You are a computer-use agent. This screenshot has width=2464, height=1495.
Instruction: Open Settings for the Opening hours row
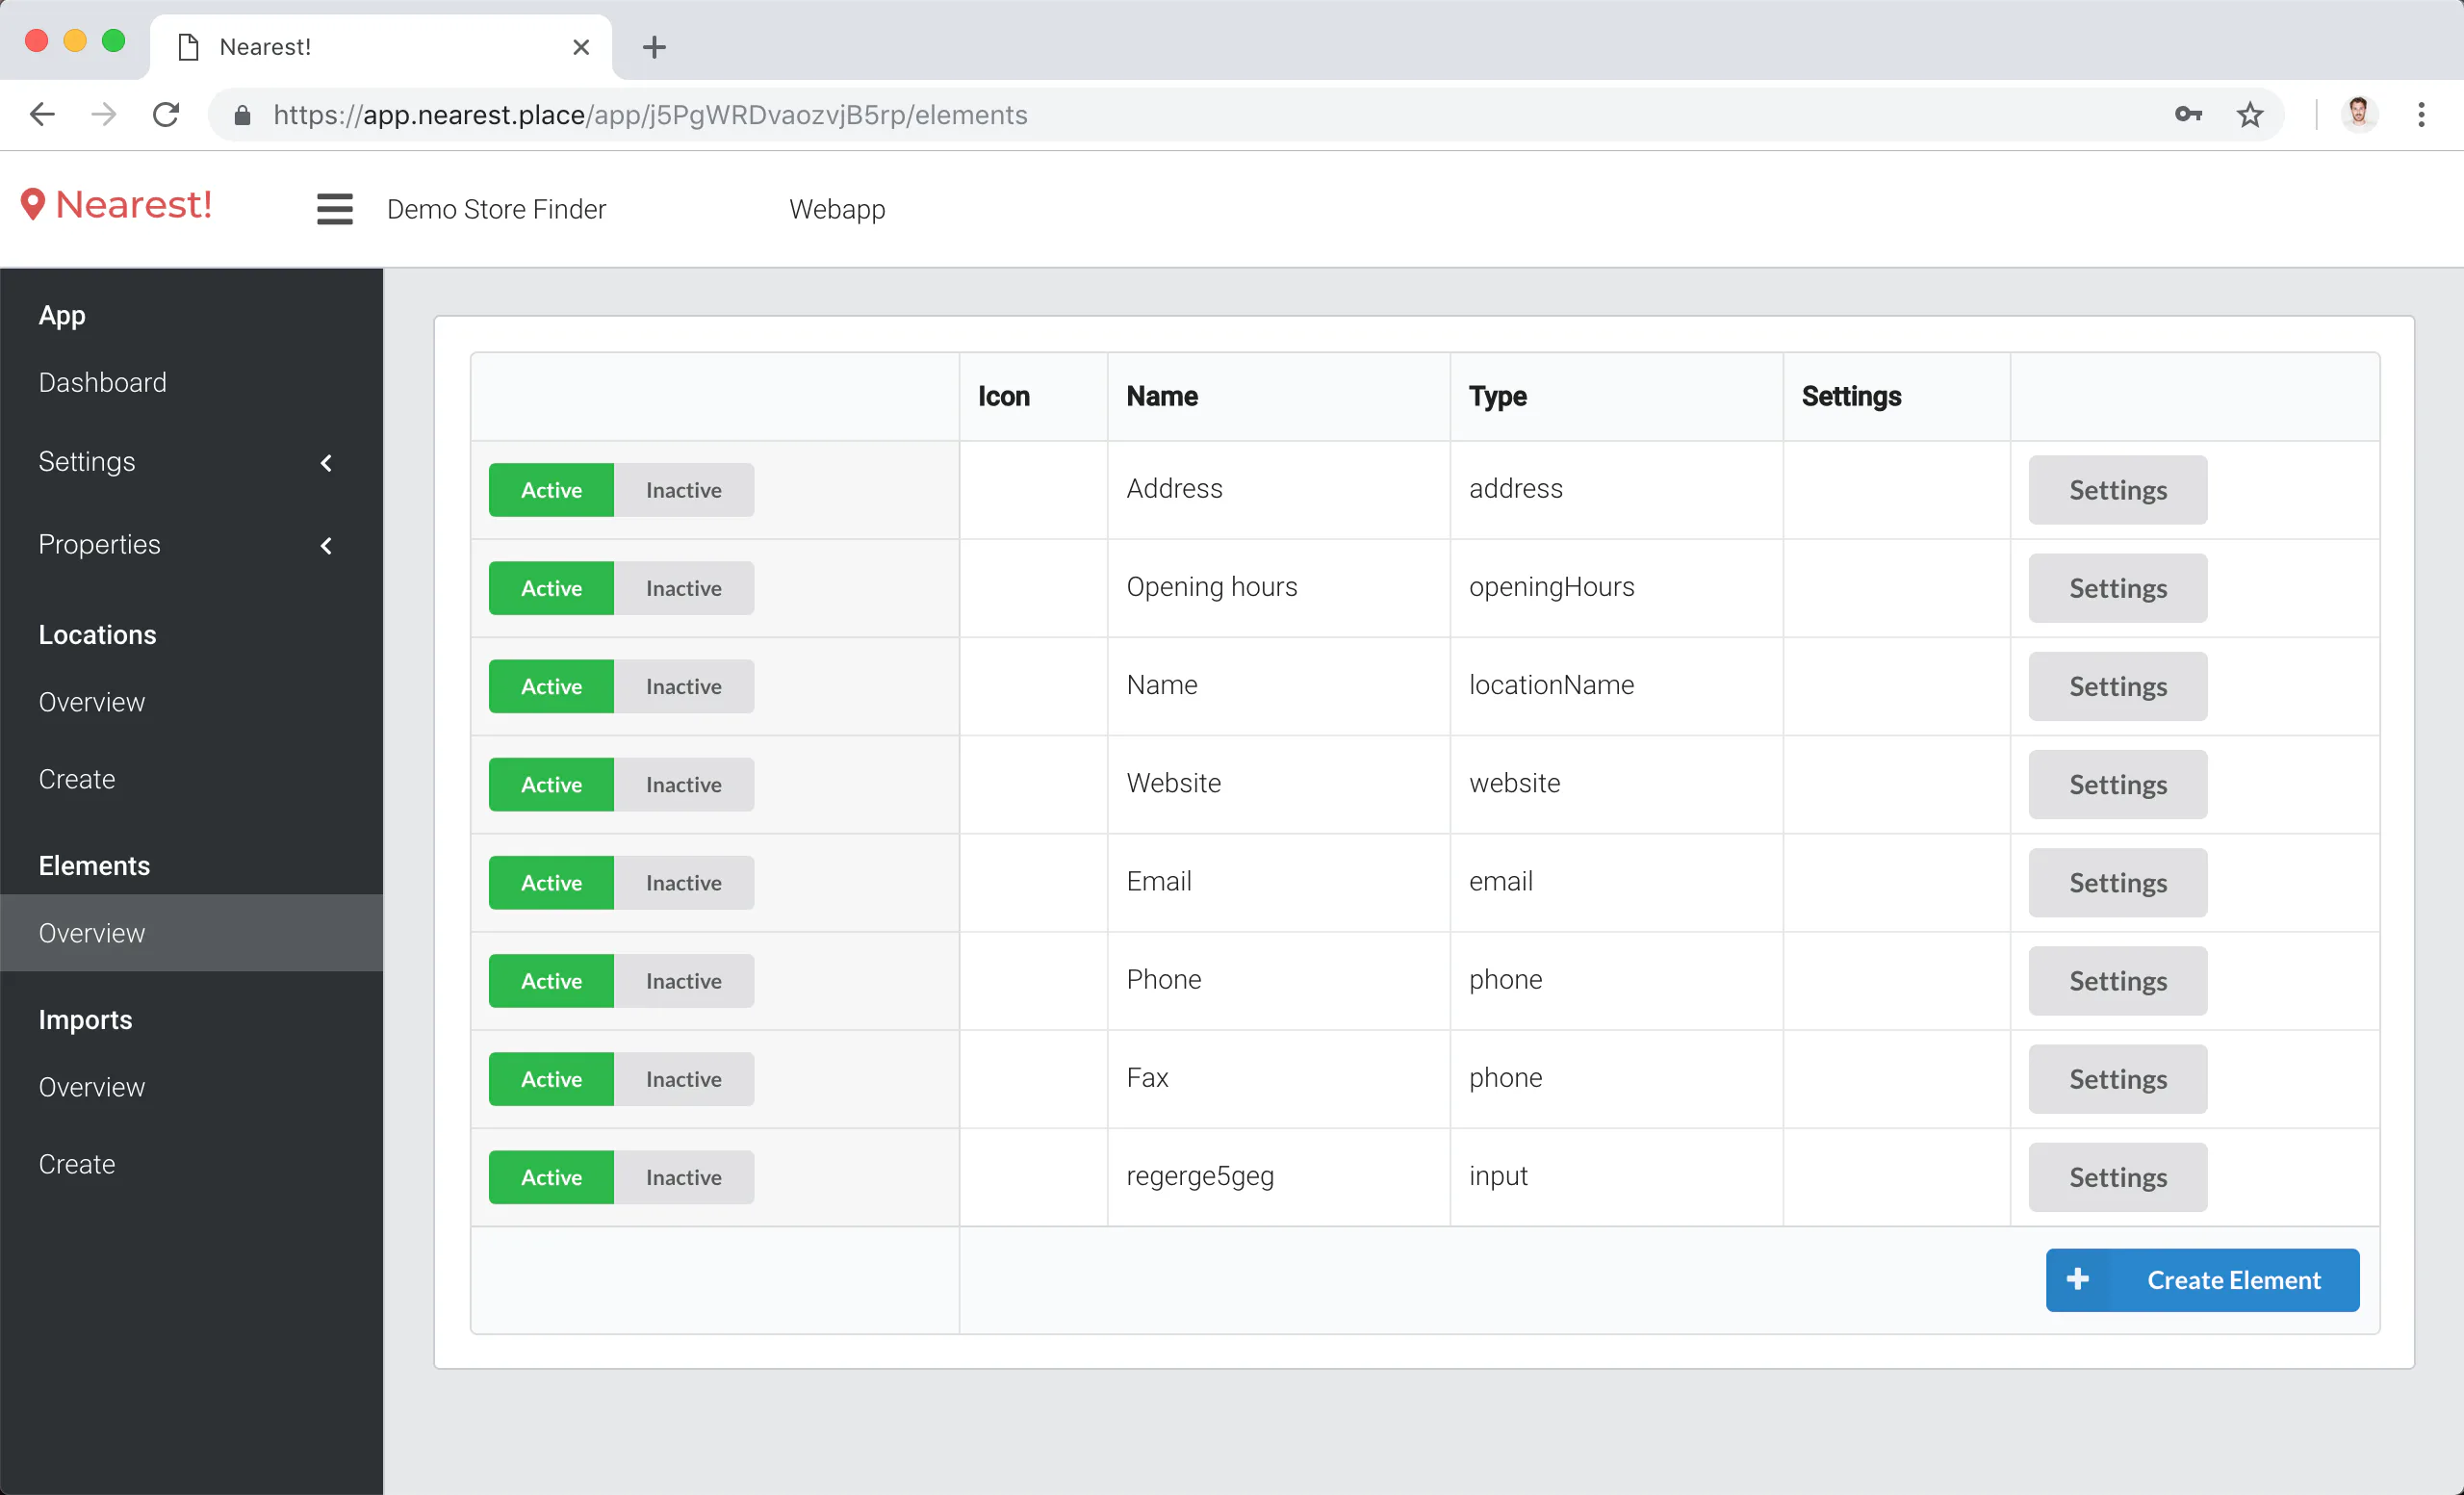[2117, 588]
